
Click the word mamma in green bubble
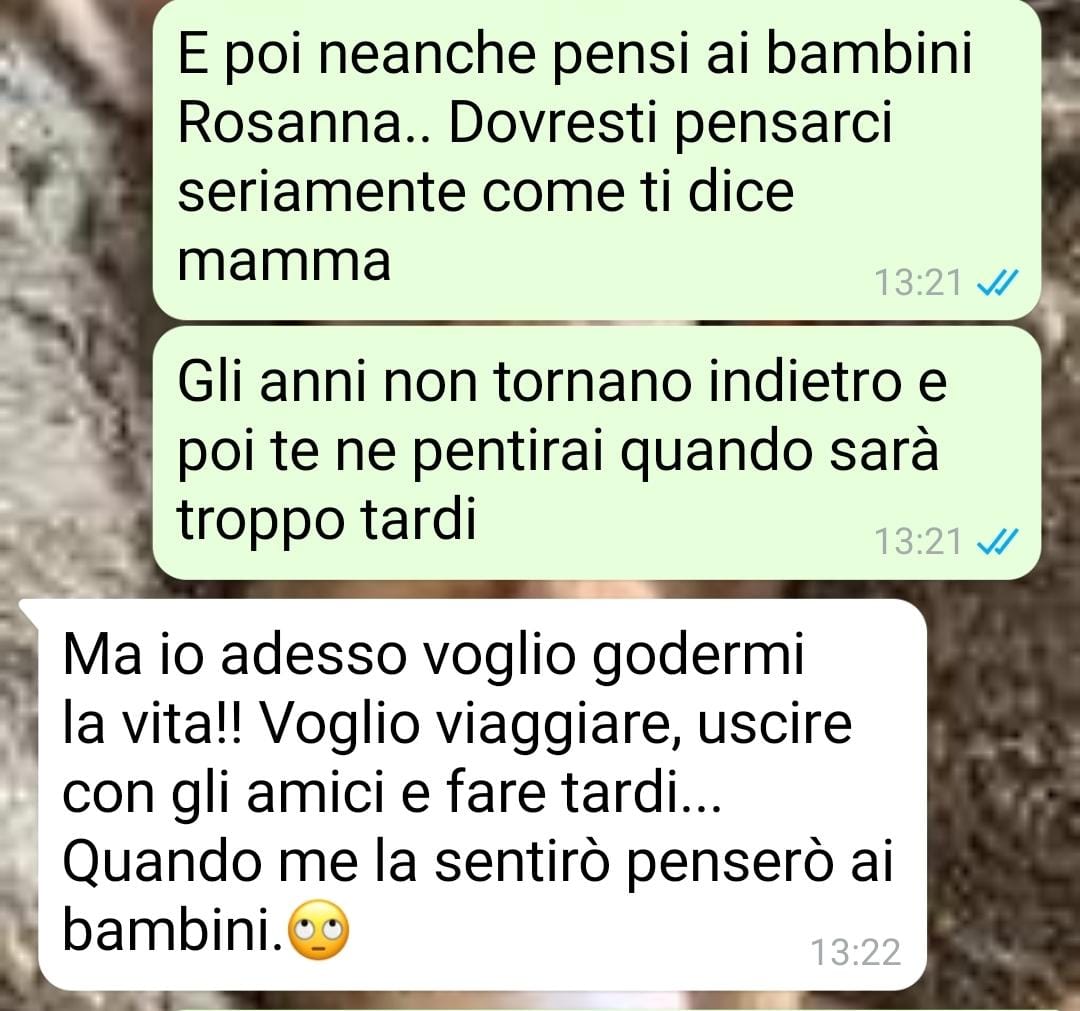(x=284, y=262)
